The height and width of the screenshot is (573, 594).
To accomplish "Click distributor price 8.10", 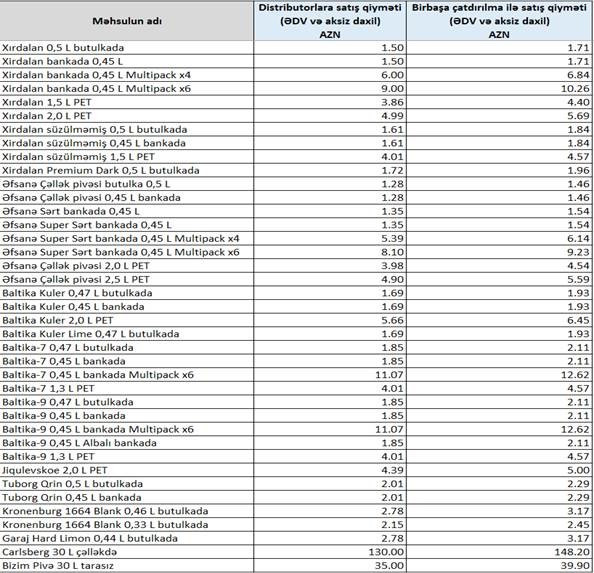I will coord(330,252).
